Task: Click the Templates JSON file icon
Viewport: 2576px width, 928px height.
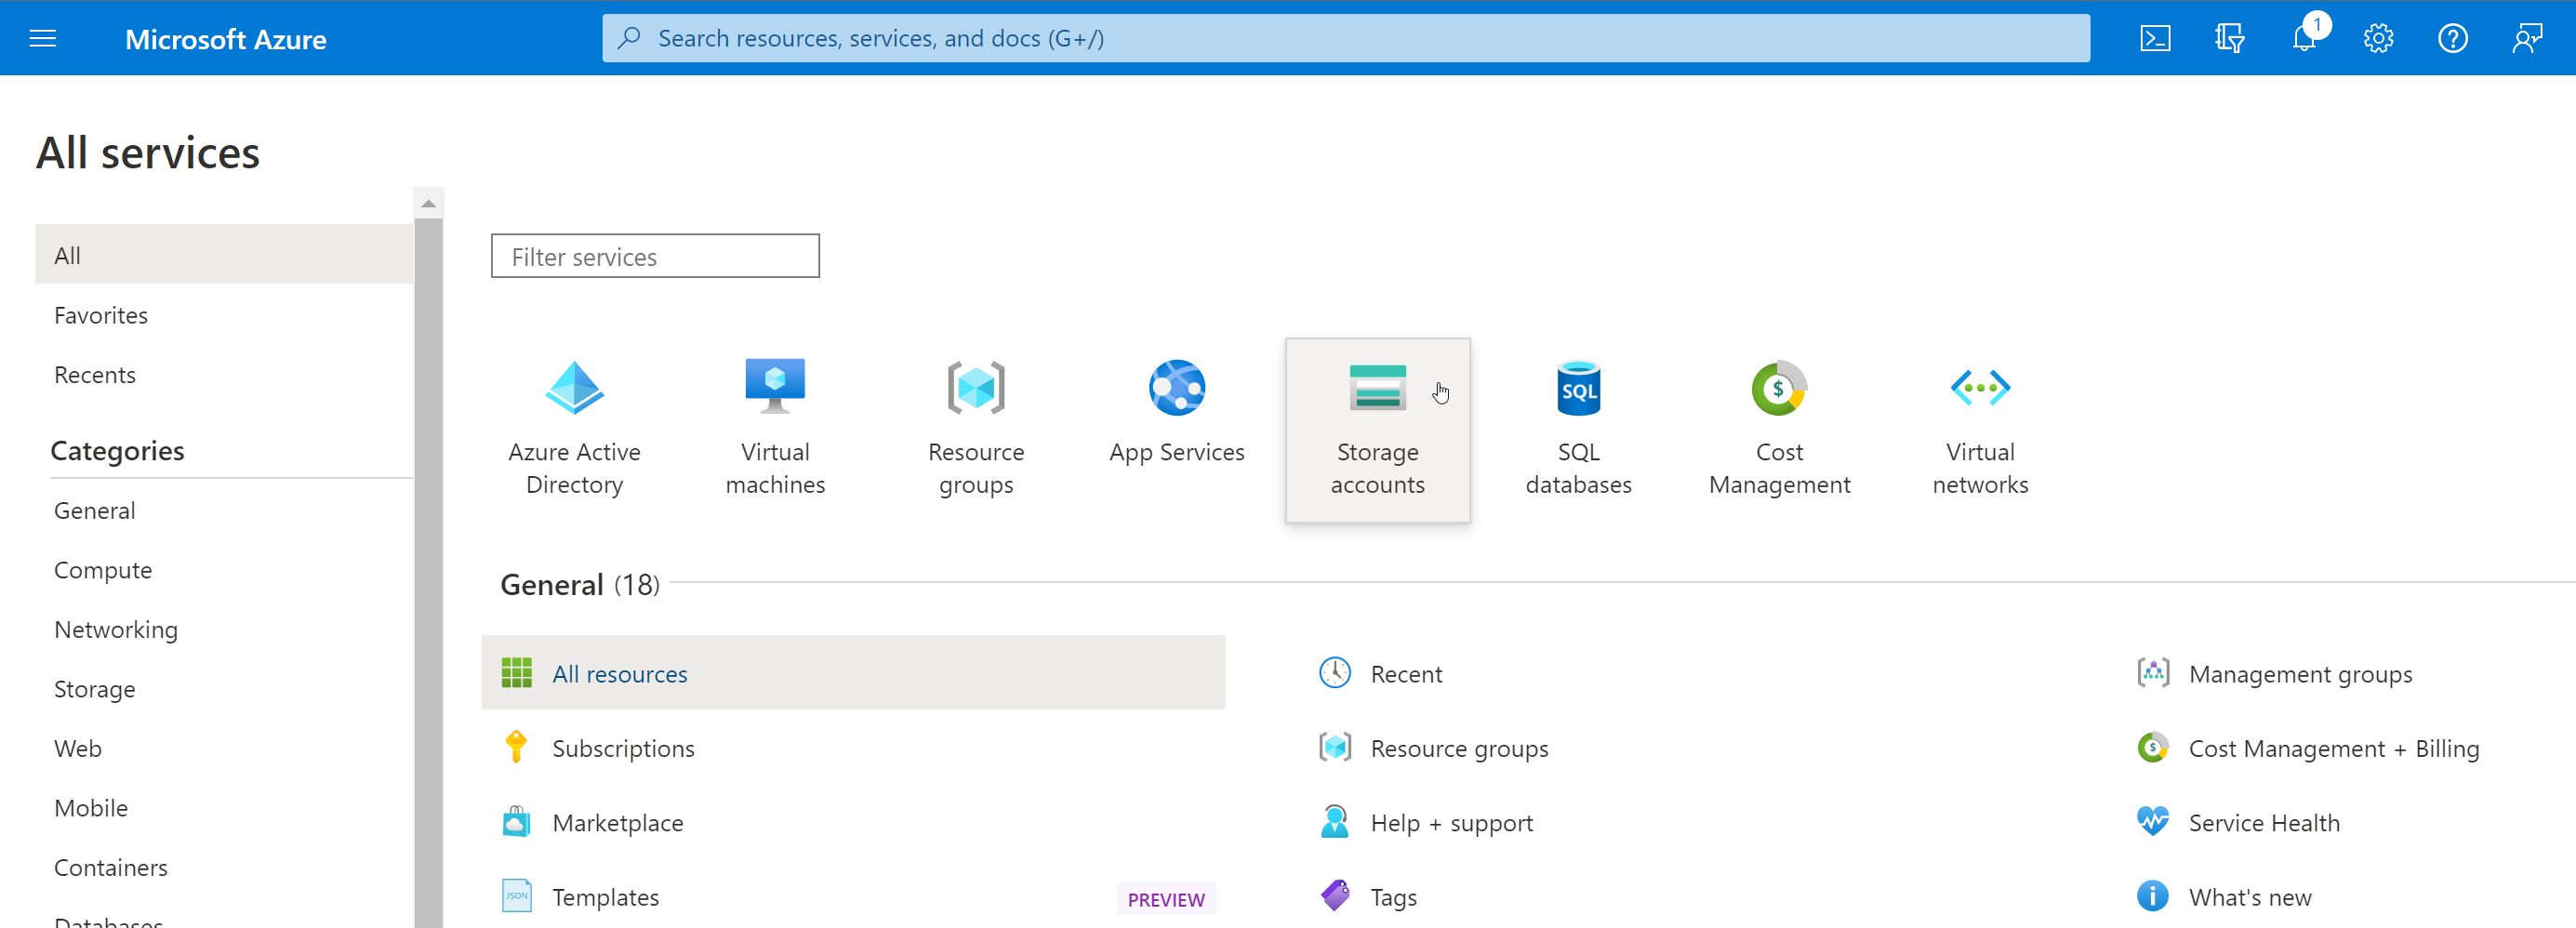Action: [516, 896]
